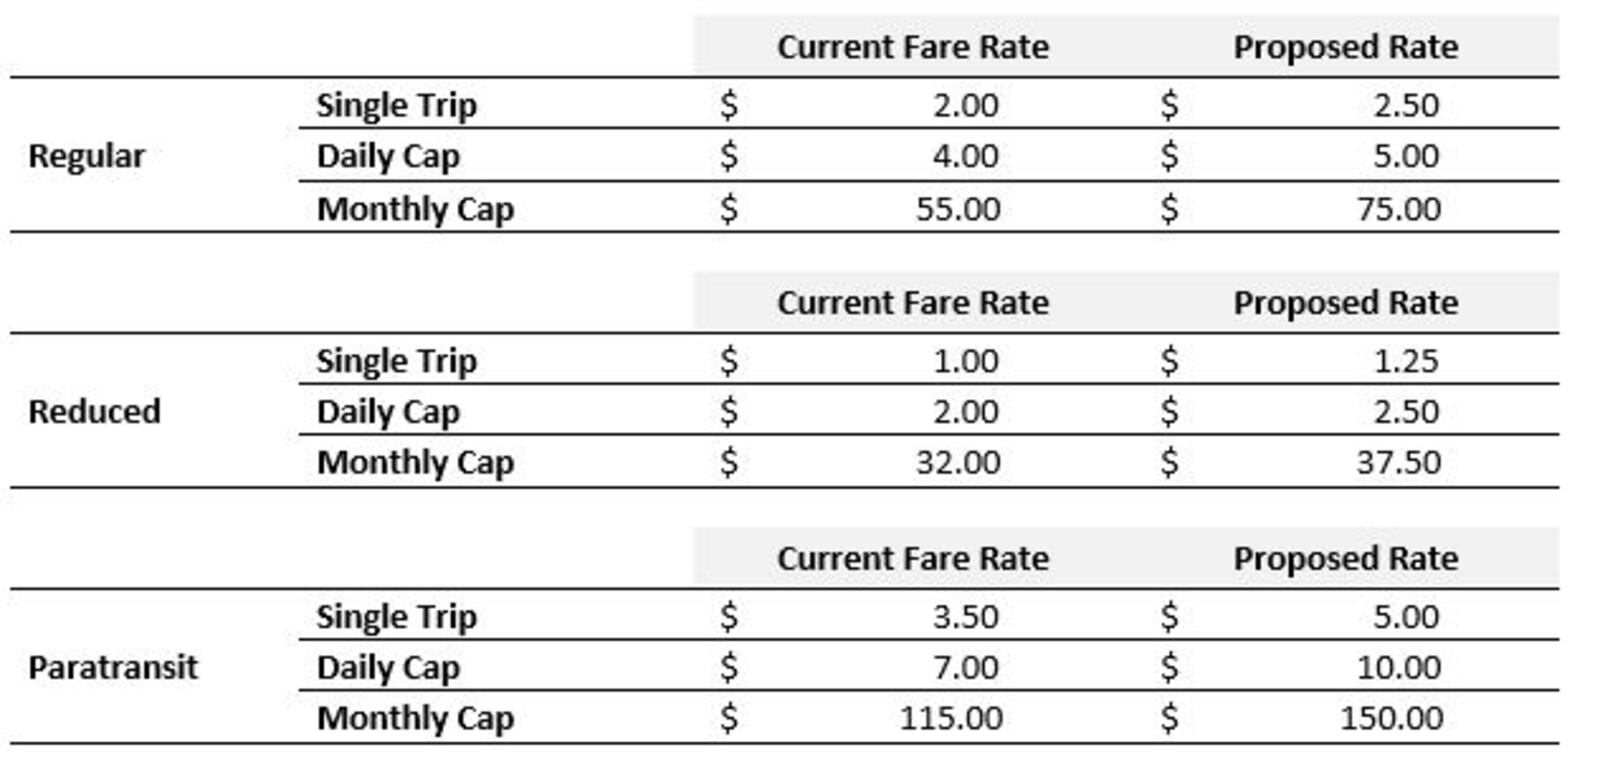This screenshot has width=1600, height=775.
Task: Click the Reduced category label
Action: pos(94,411)
